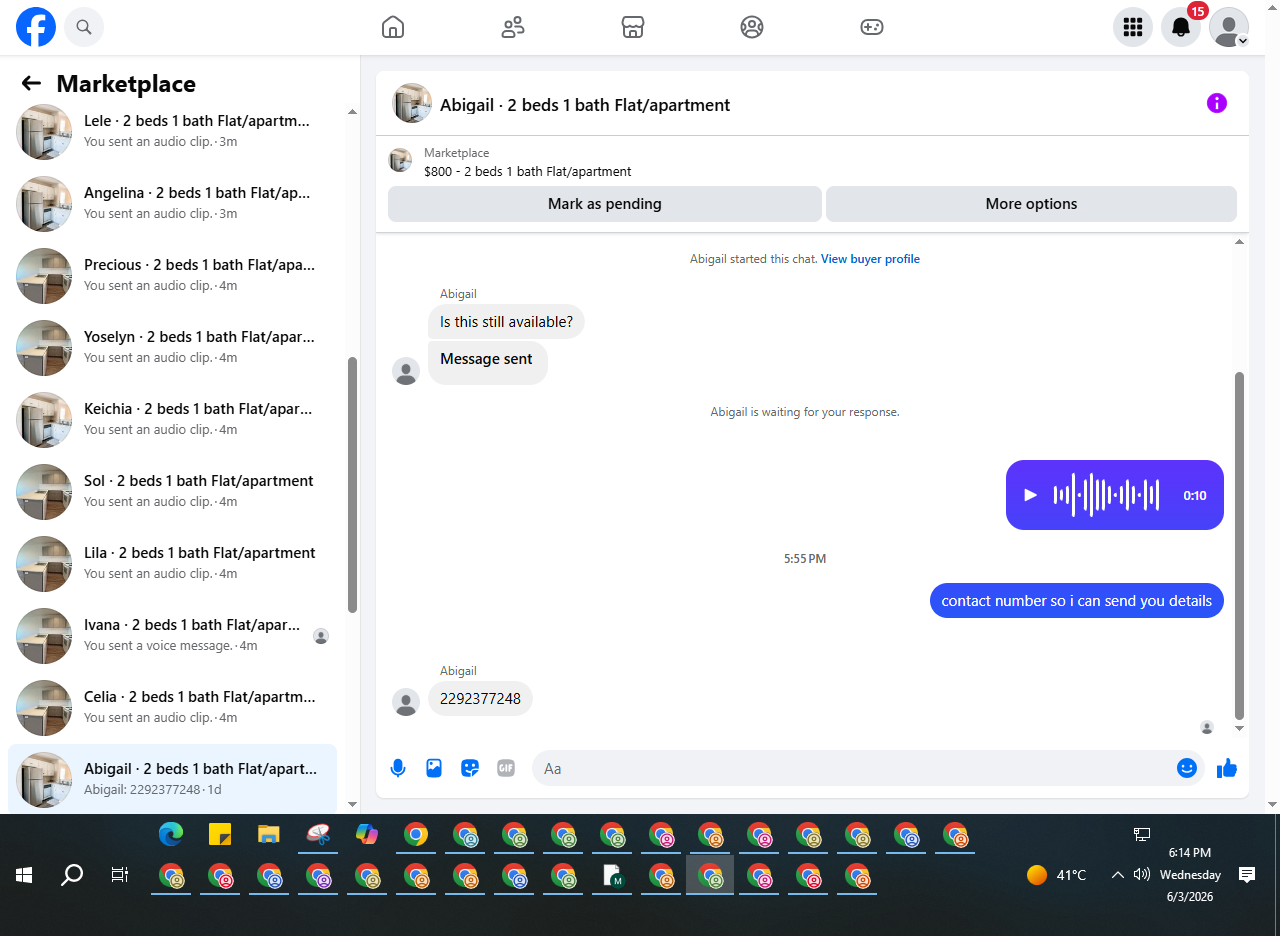The height and width of the screenshot is (936, 1280).
Task: Open the account profile menu
Action: 1229,27
